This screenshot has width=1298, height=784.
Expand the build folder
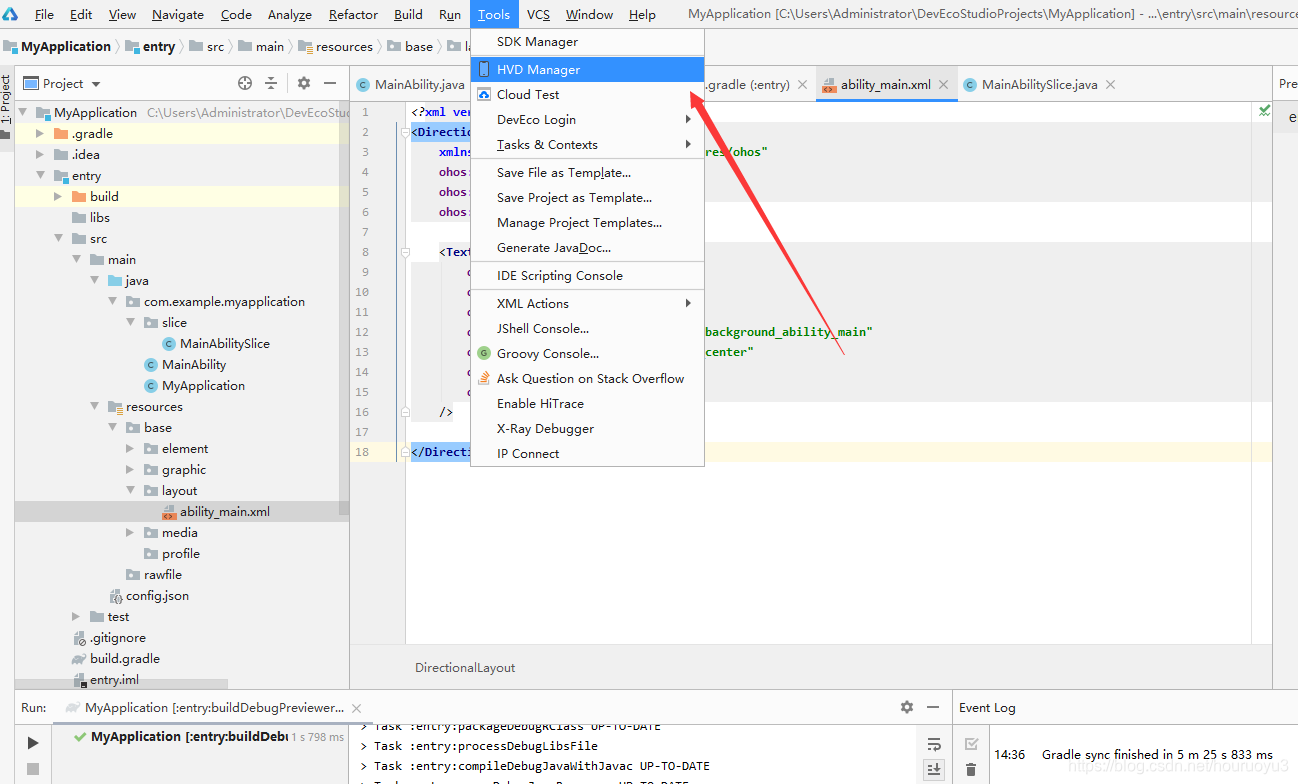[x=58, y=196]
